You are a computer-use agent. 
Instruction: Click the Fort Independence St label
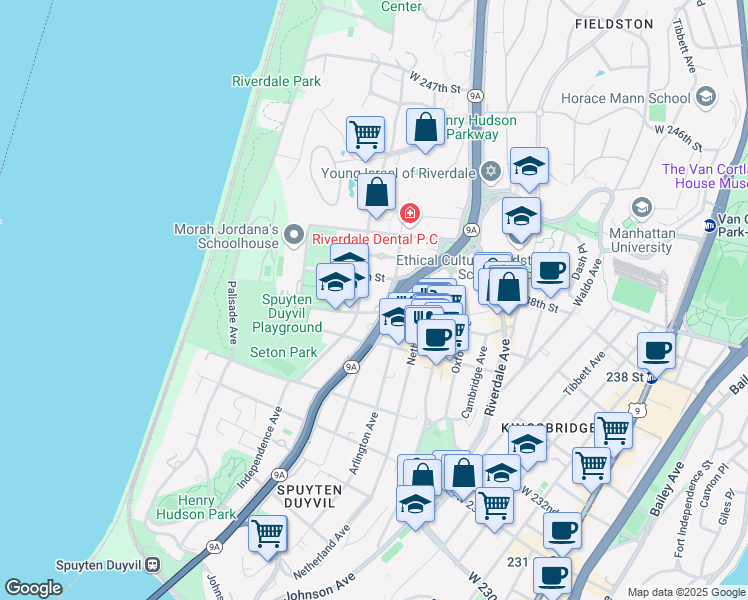click(693, 508)
